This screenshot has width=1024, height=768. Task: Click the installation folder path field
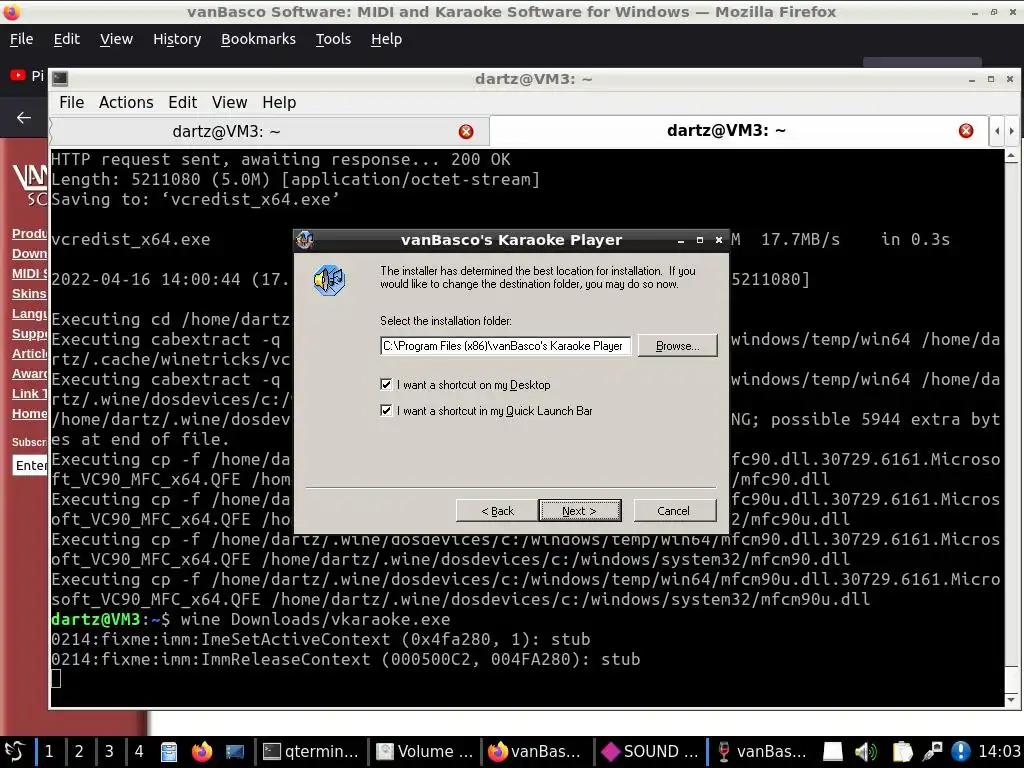pyautogui.click(x=505, y=345)
